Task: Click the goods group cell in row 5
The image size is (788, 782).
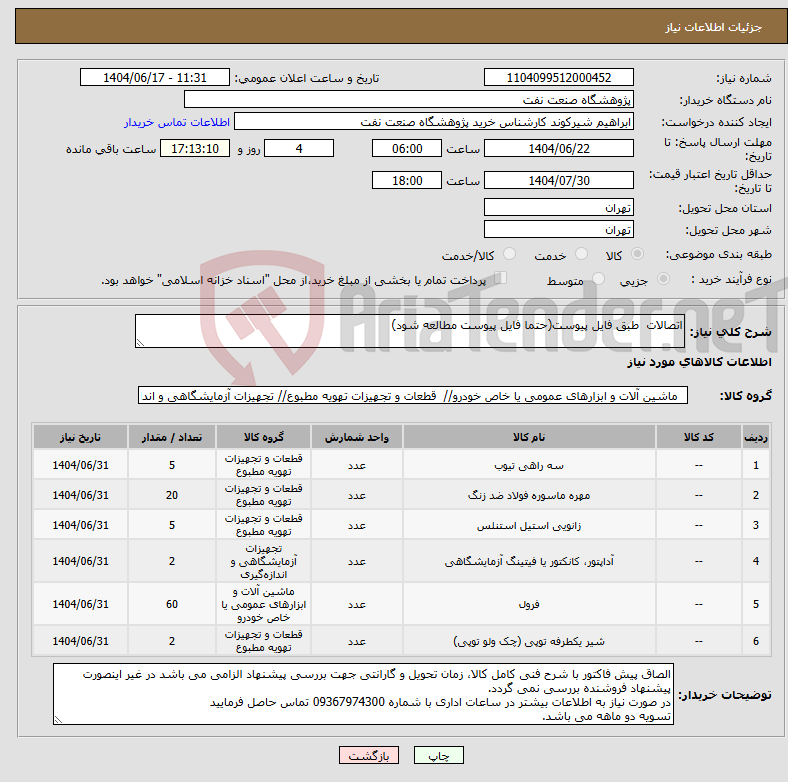Action: click(x=263, y=605)
